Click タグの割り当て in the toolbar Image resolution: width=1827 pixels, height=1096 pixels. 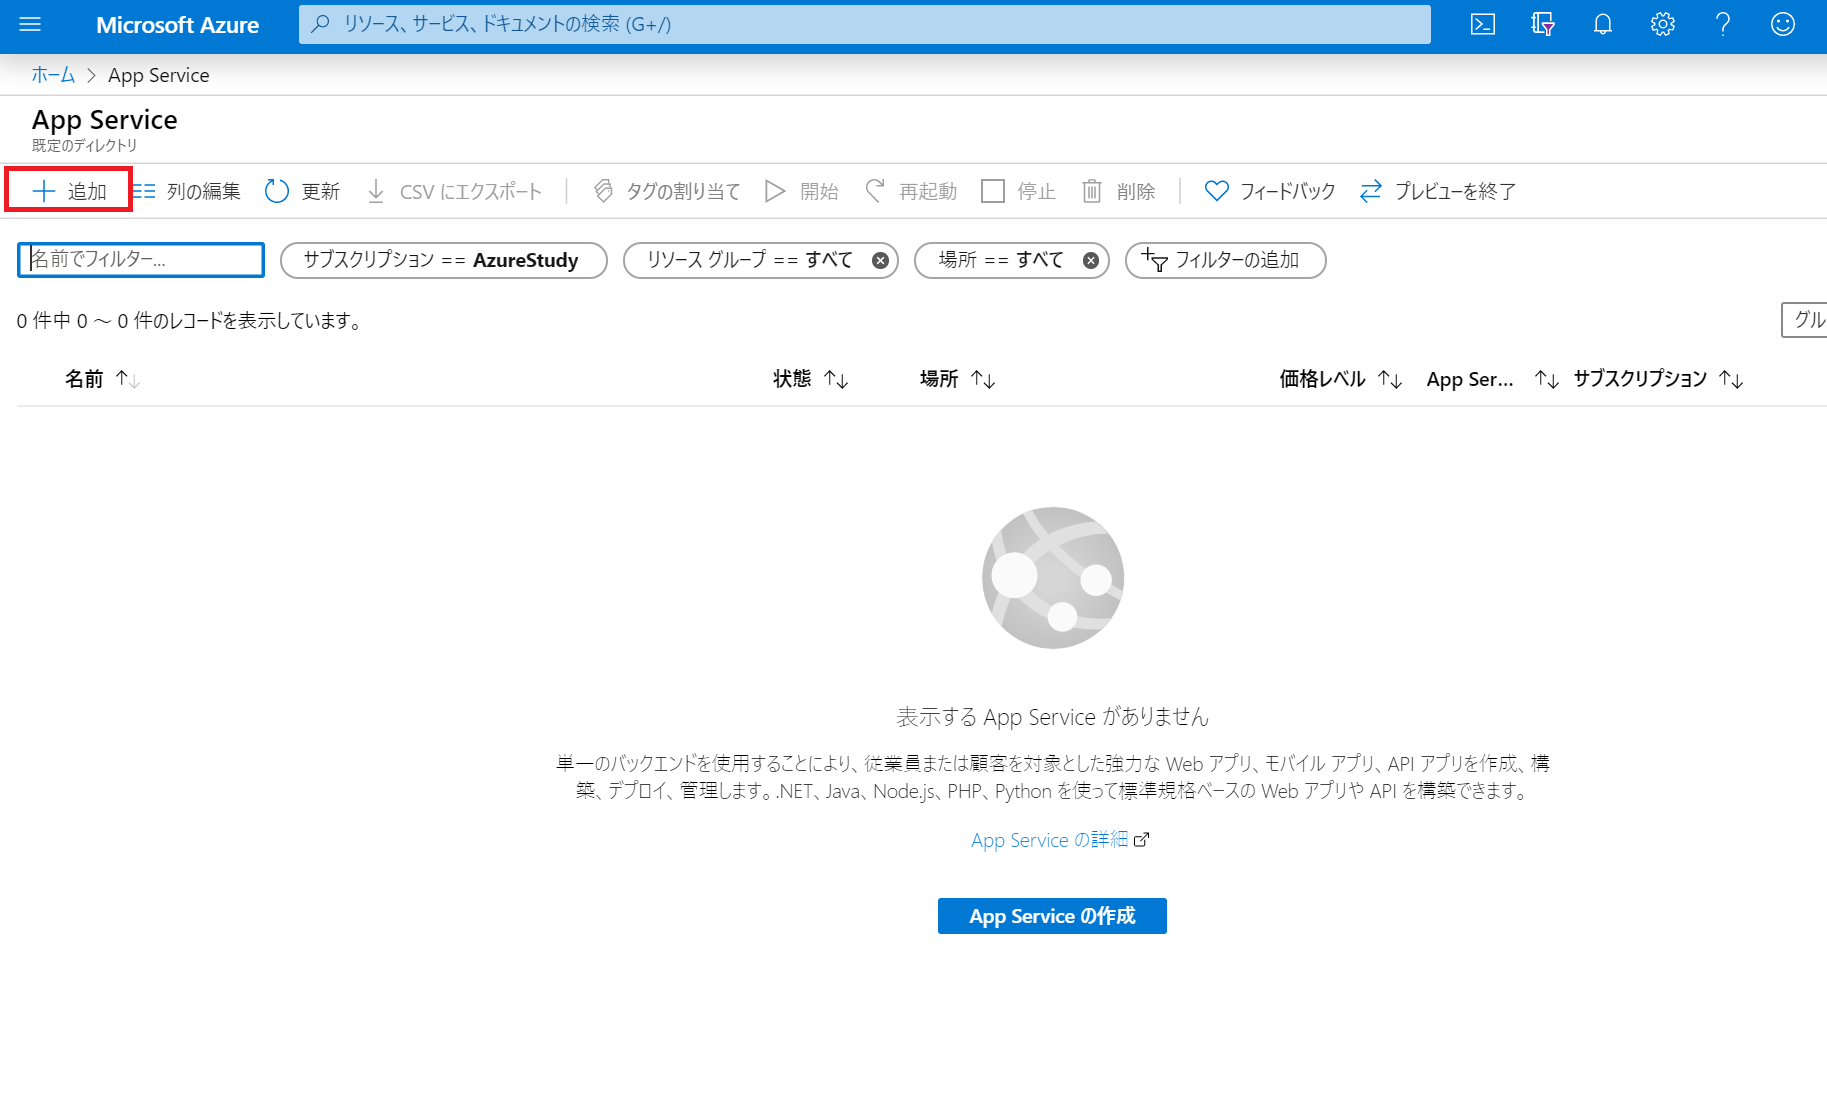pos(667,191)
